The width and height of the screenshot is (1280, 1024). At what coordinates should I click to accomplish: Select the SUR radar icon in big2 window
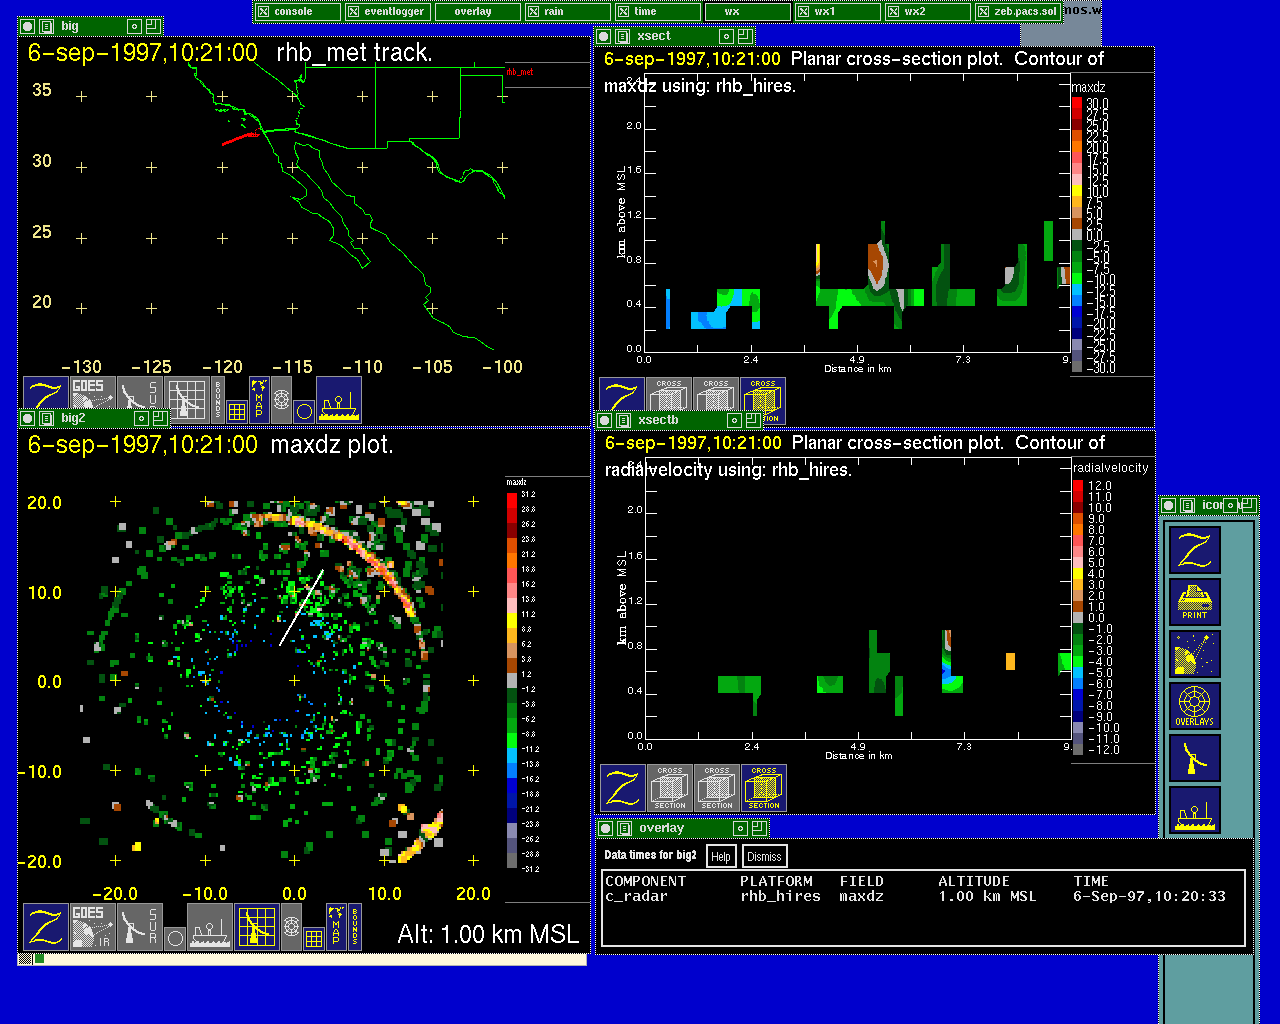[x=139, y=927]
